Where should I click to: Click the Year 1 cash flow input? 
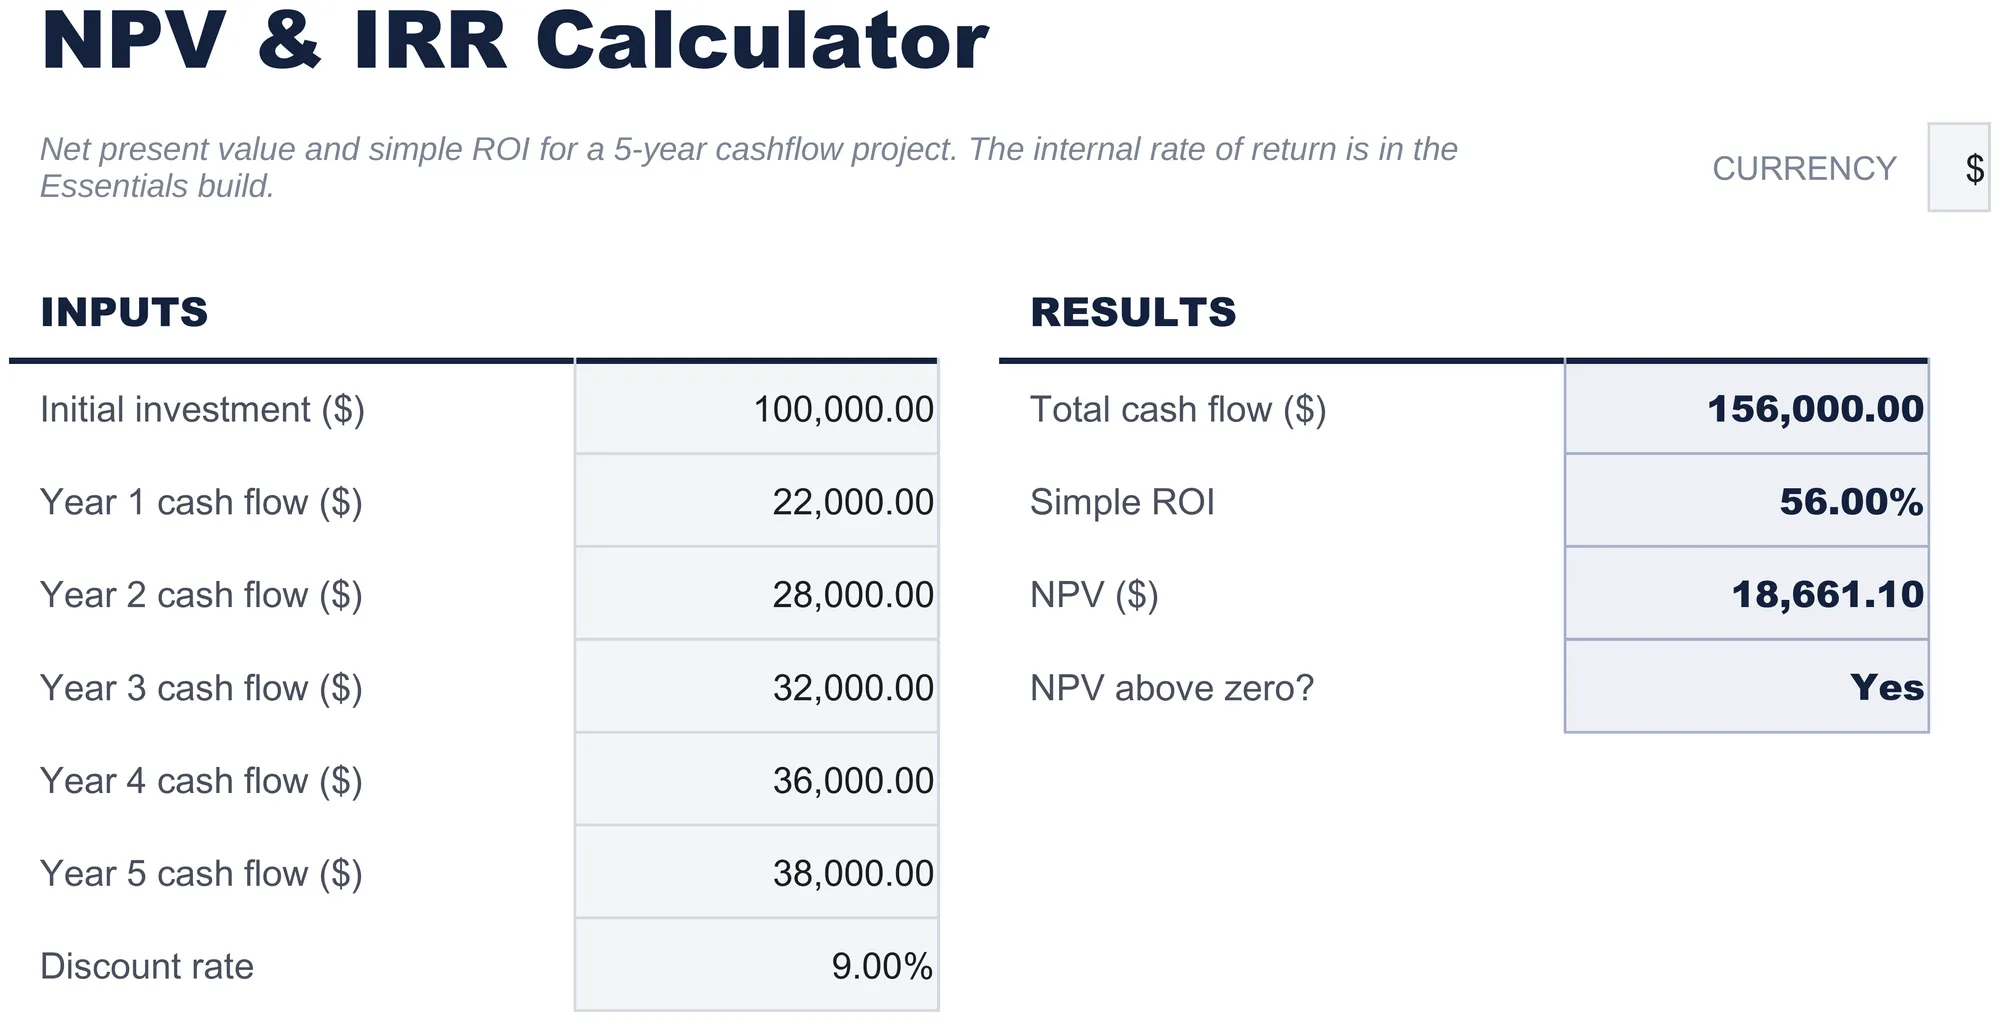(x=757, y=500)
